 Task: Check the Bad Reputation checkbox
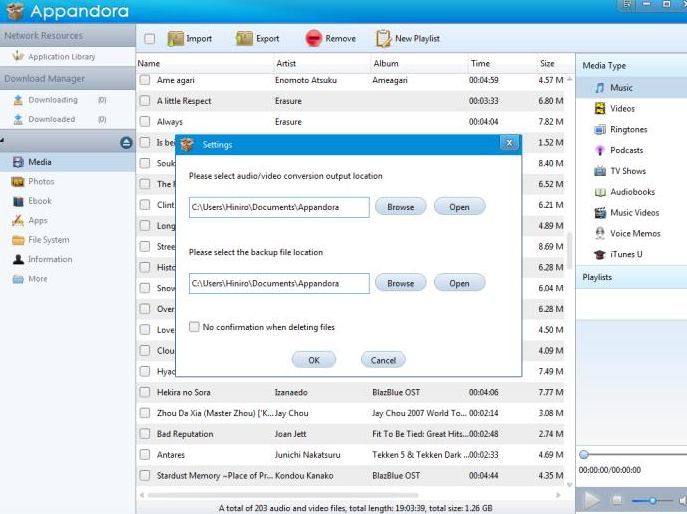145,434
